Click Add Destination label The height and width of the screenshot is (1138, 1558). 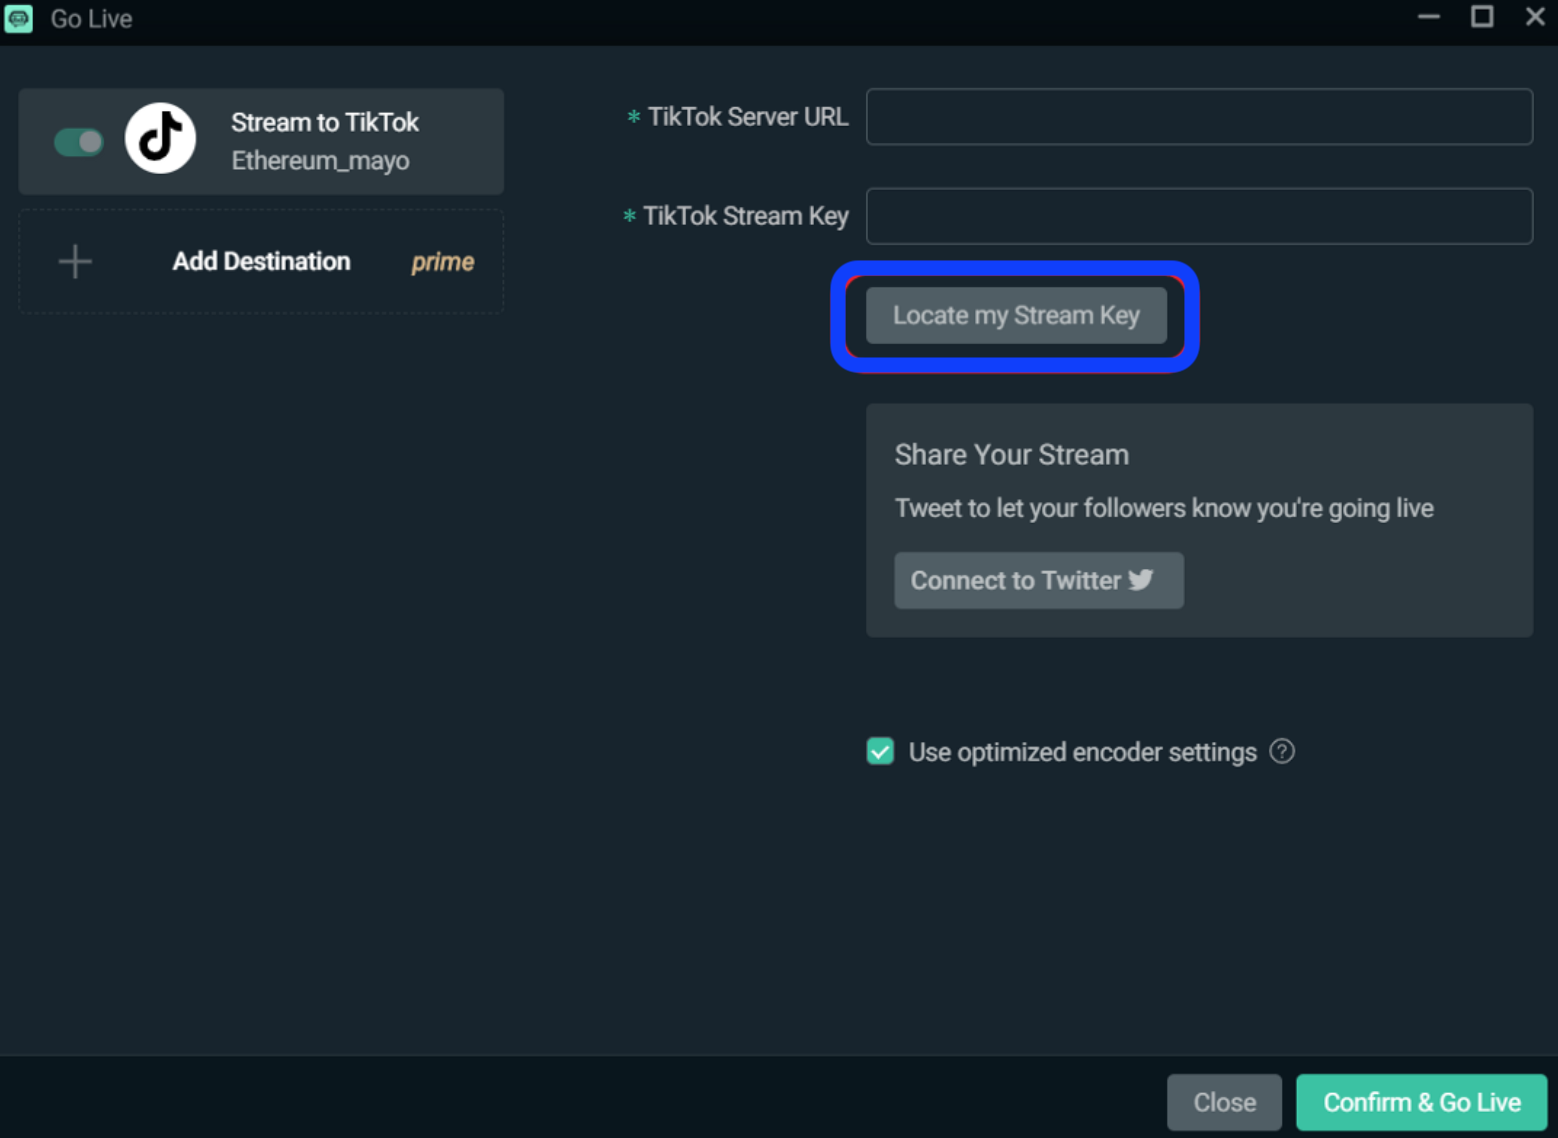pos(262,261)
